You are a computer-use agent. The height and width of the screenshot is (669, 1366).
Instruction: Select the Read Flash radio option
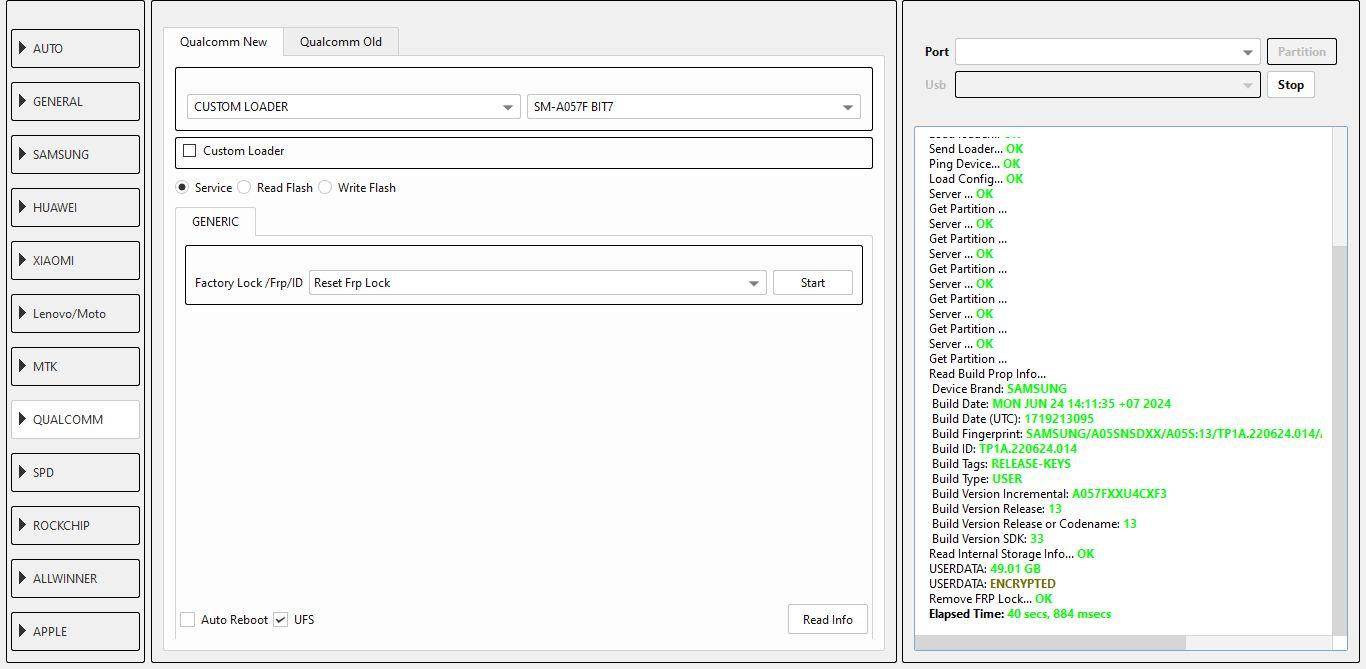click(x=244, y=188)
